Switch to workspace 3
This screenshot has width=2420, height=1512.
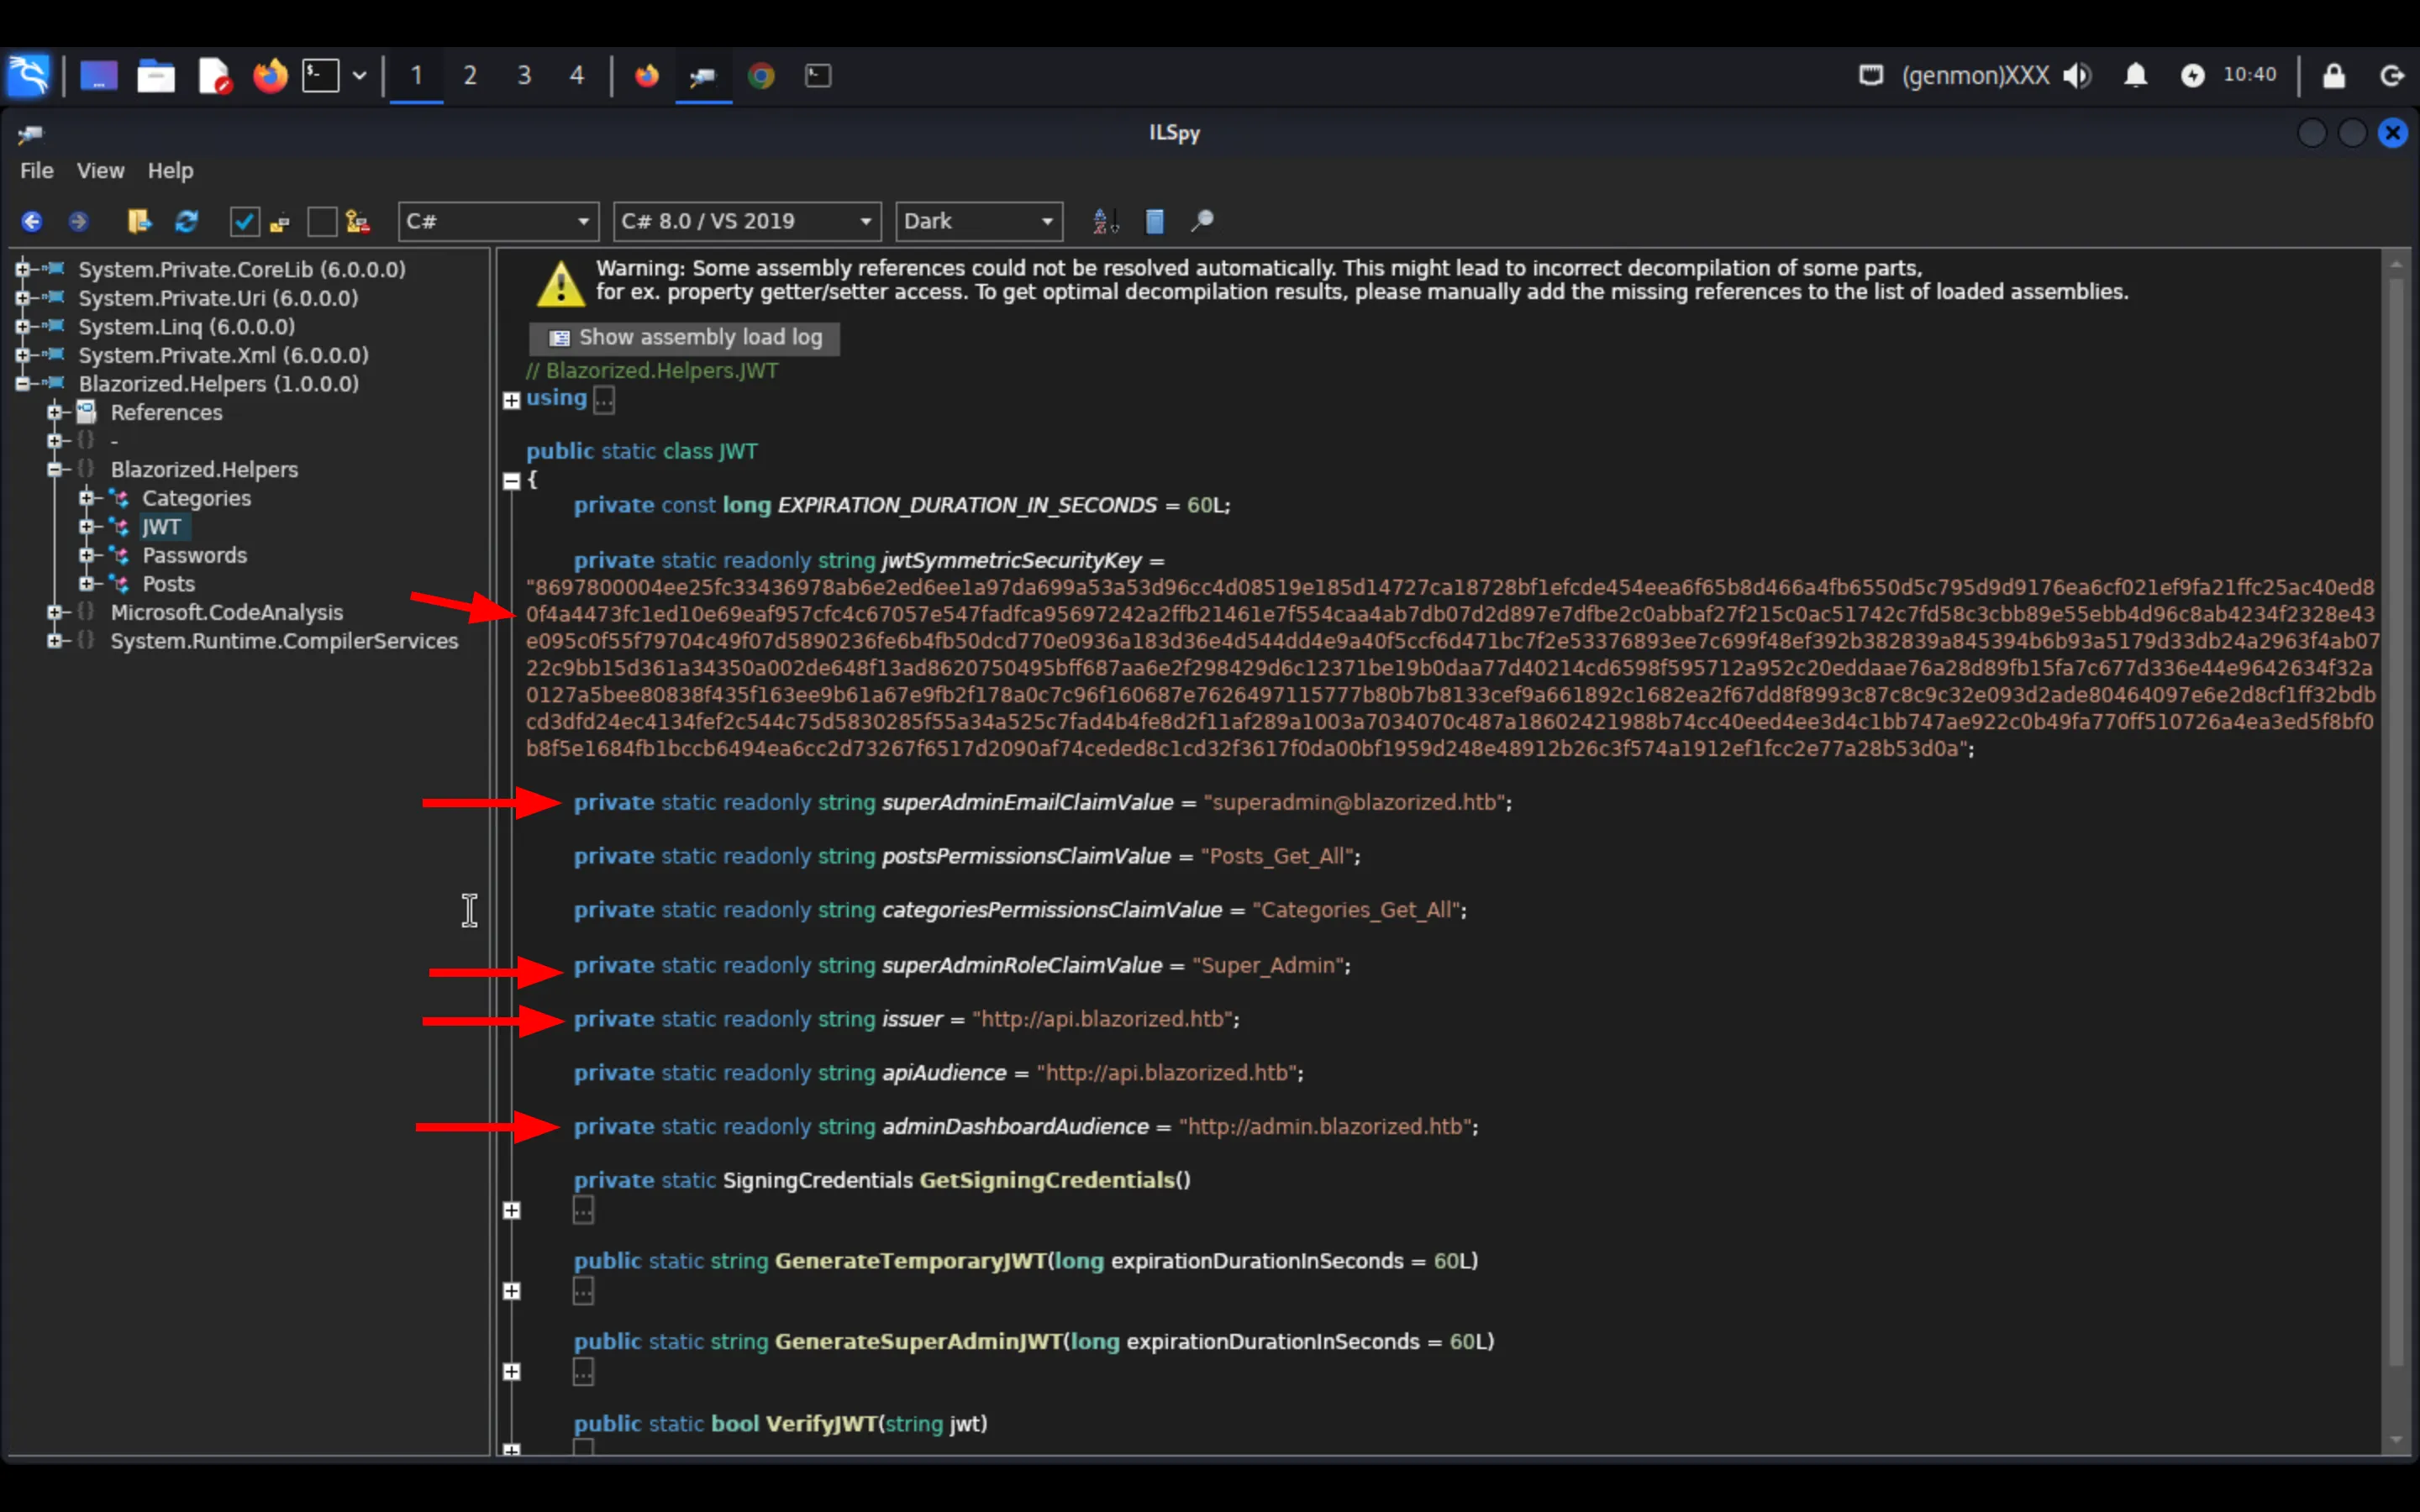(x=524, y=75)
